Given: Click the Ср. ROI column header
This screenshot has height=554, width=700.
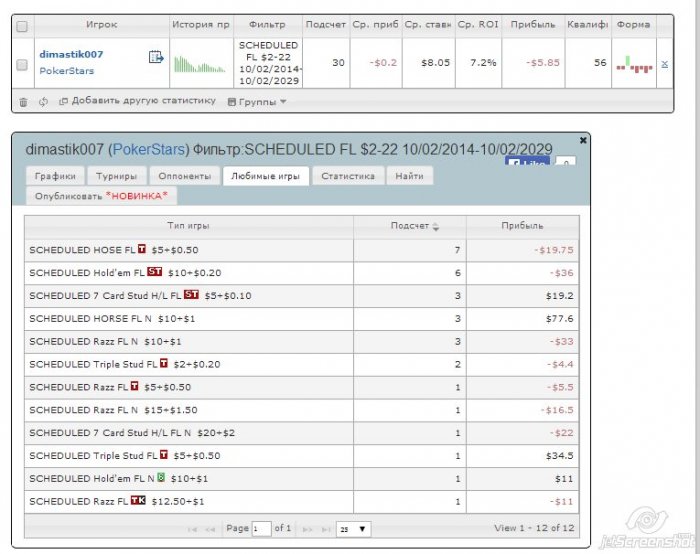Looking at the screenshot, I should click(478, 25).
